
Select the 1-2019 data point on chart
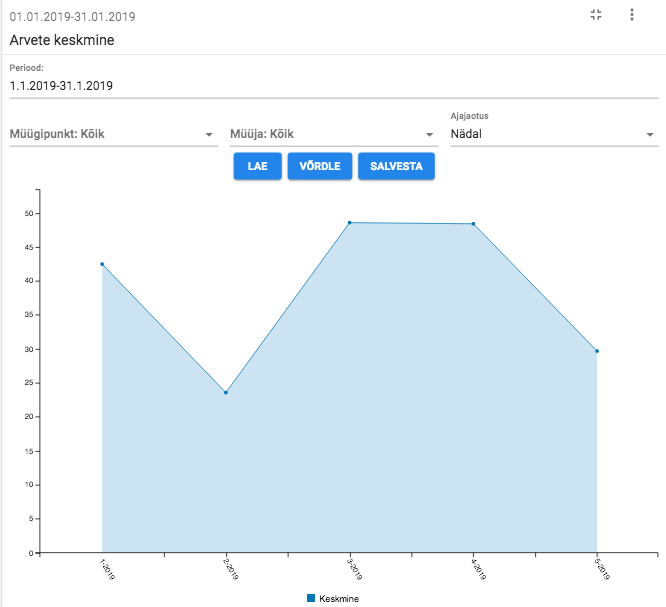pyautogui.click(x=102, y=264)
